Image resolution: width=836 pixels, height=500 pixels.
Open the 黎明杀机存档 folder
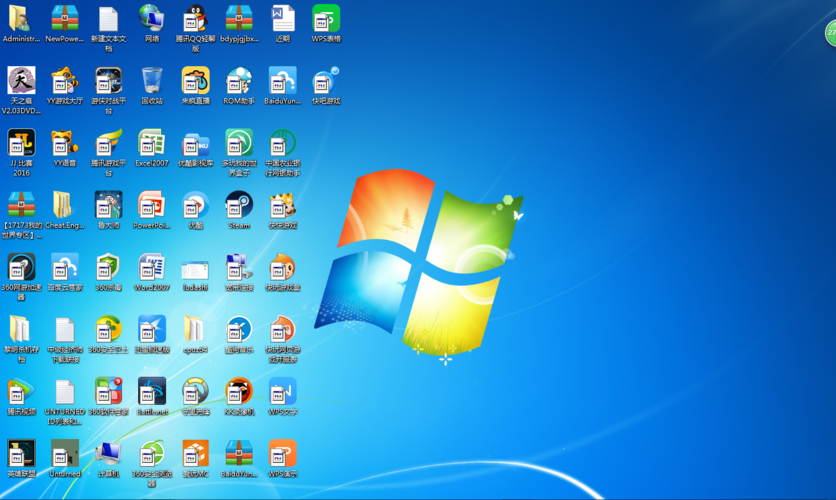[21, 329]
